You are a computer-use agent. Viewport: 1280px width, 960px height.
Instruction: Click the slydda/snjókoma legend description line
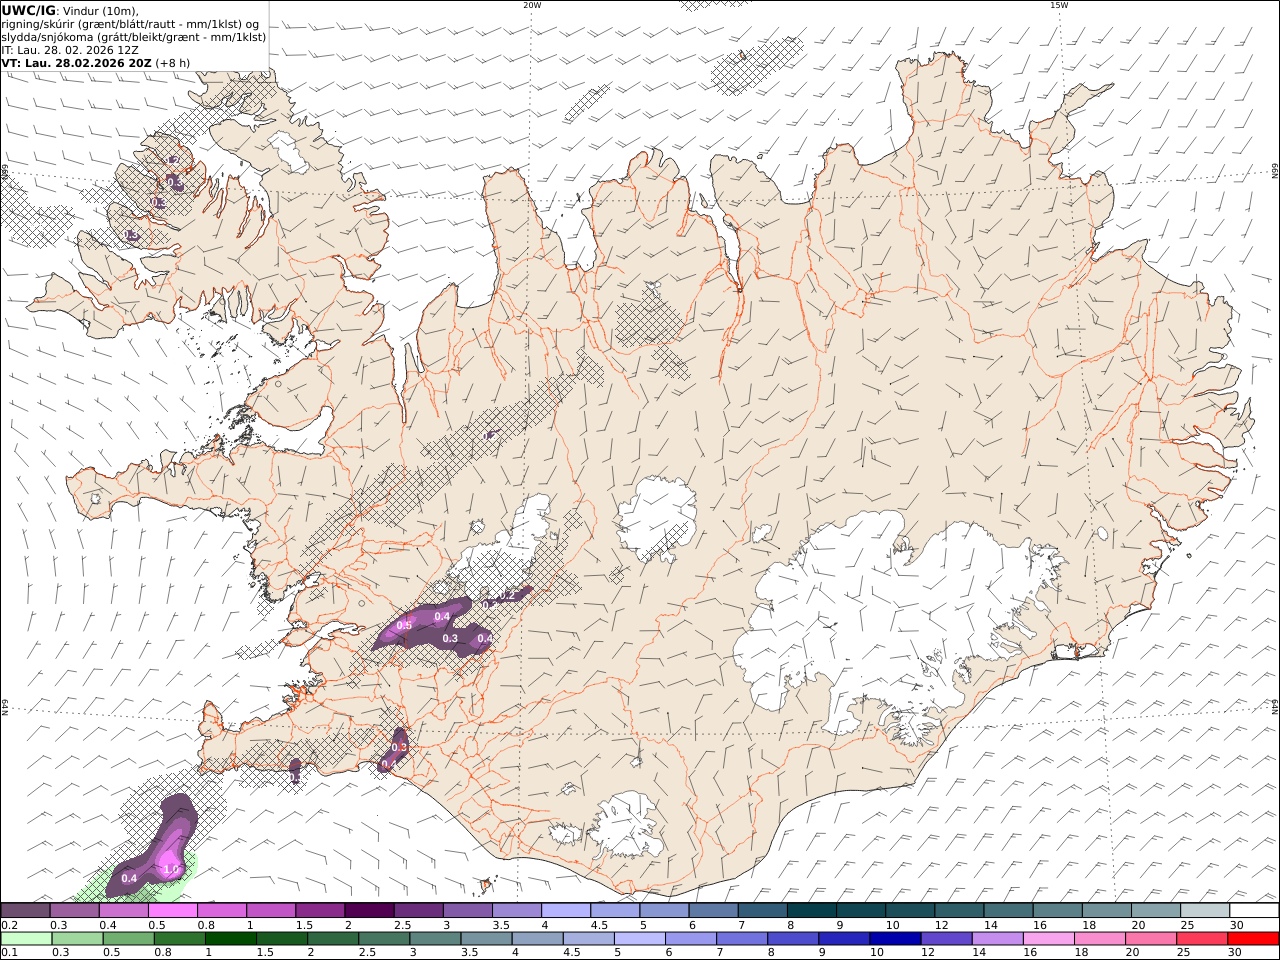click(134, 36)
